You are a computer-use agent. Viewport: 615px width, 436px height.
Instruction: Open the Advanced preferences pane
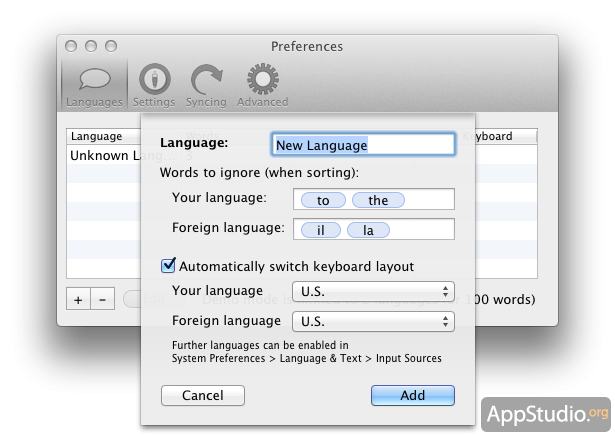click(x=262, y=85)
